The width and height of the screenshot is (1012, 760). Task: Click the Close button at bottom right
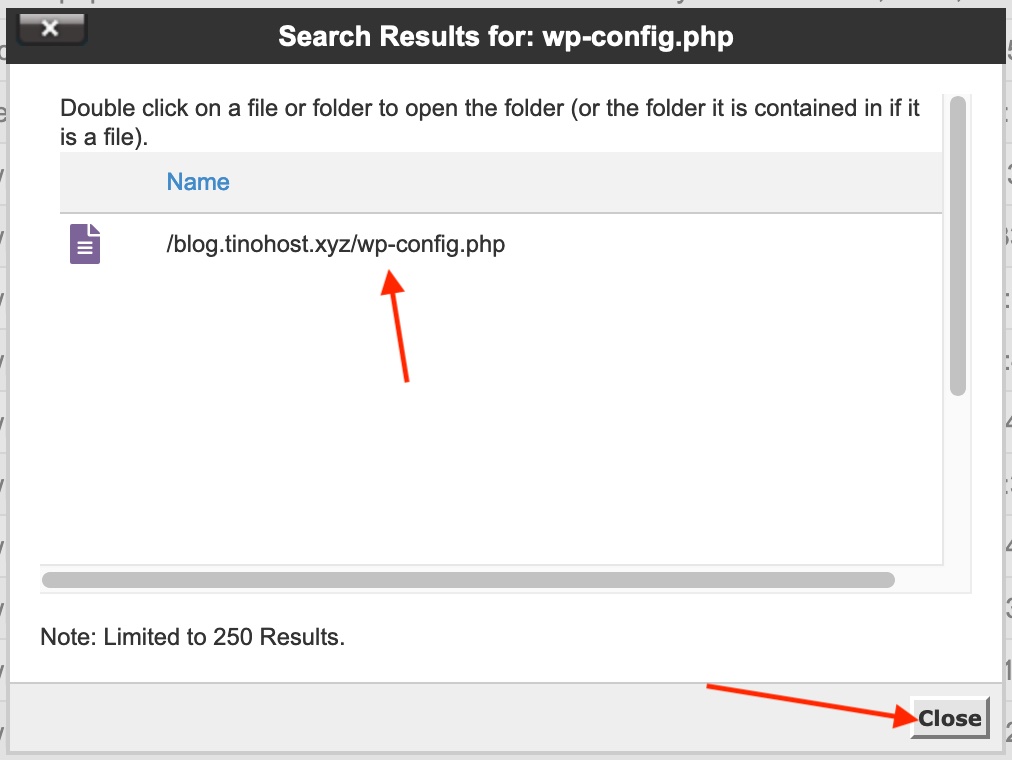(949, 718)
